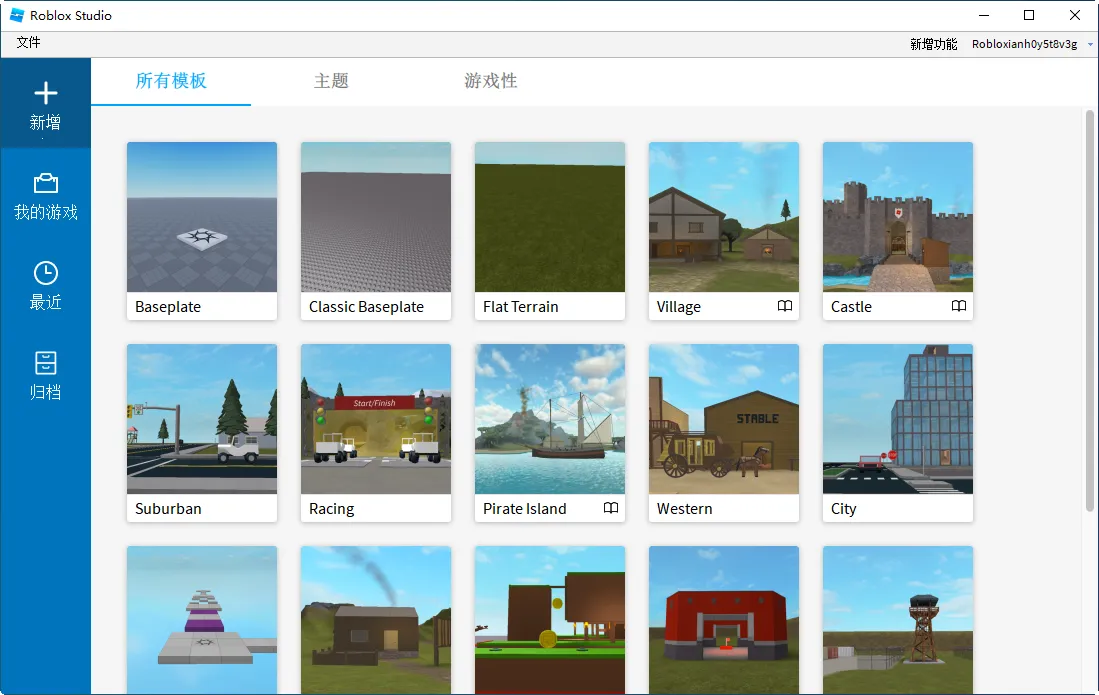The image size is (1099, 695).
Task: Open the 文件 menu
Action: [29, 43]
